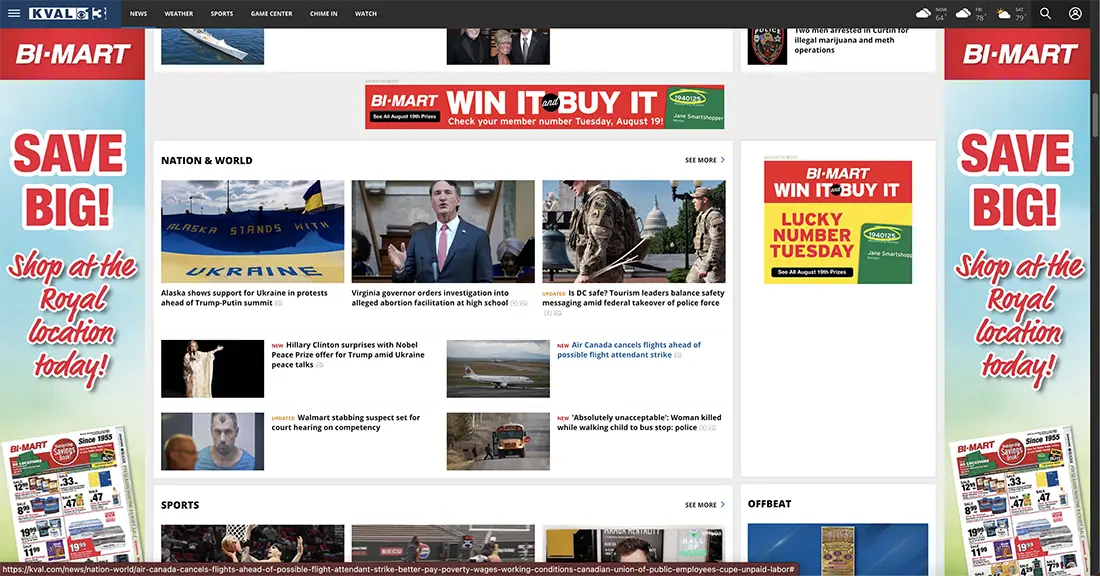Click the Lucky Number Tuesday sidebar ad
The width and height of the screenshot is (1100, 576).
(x=838, y=222)
